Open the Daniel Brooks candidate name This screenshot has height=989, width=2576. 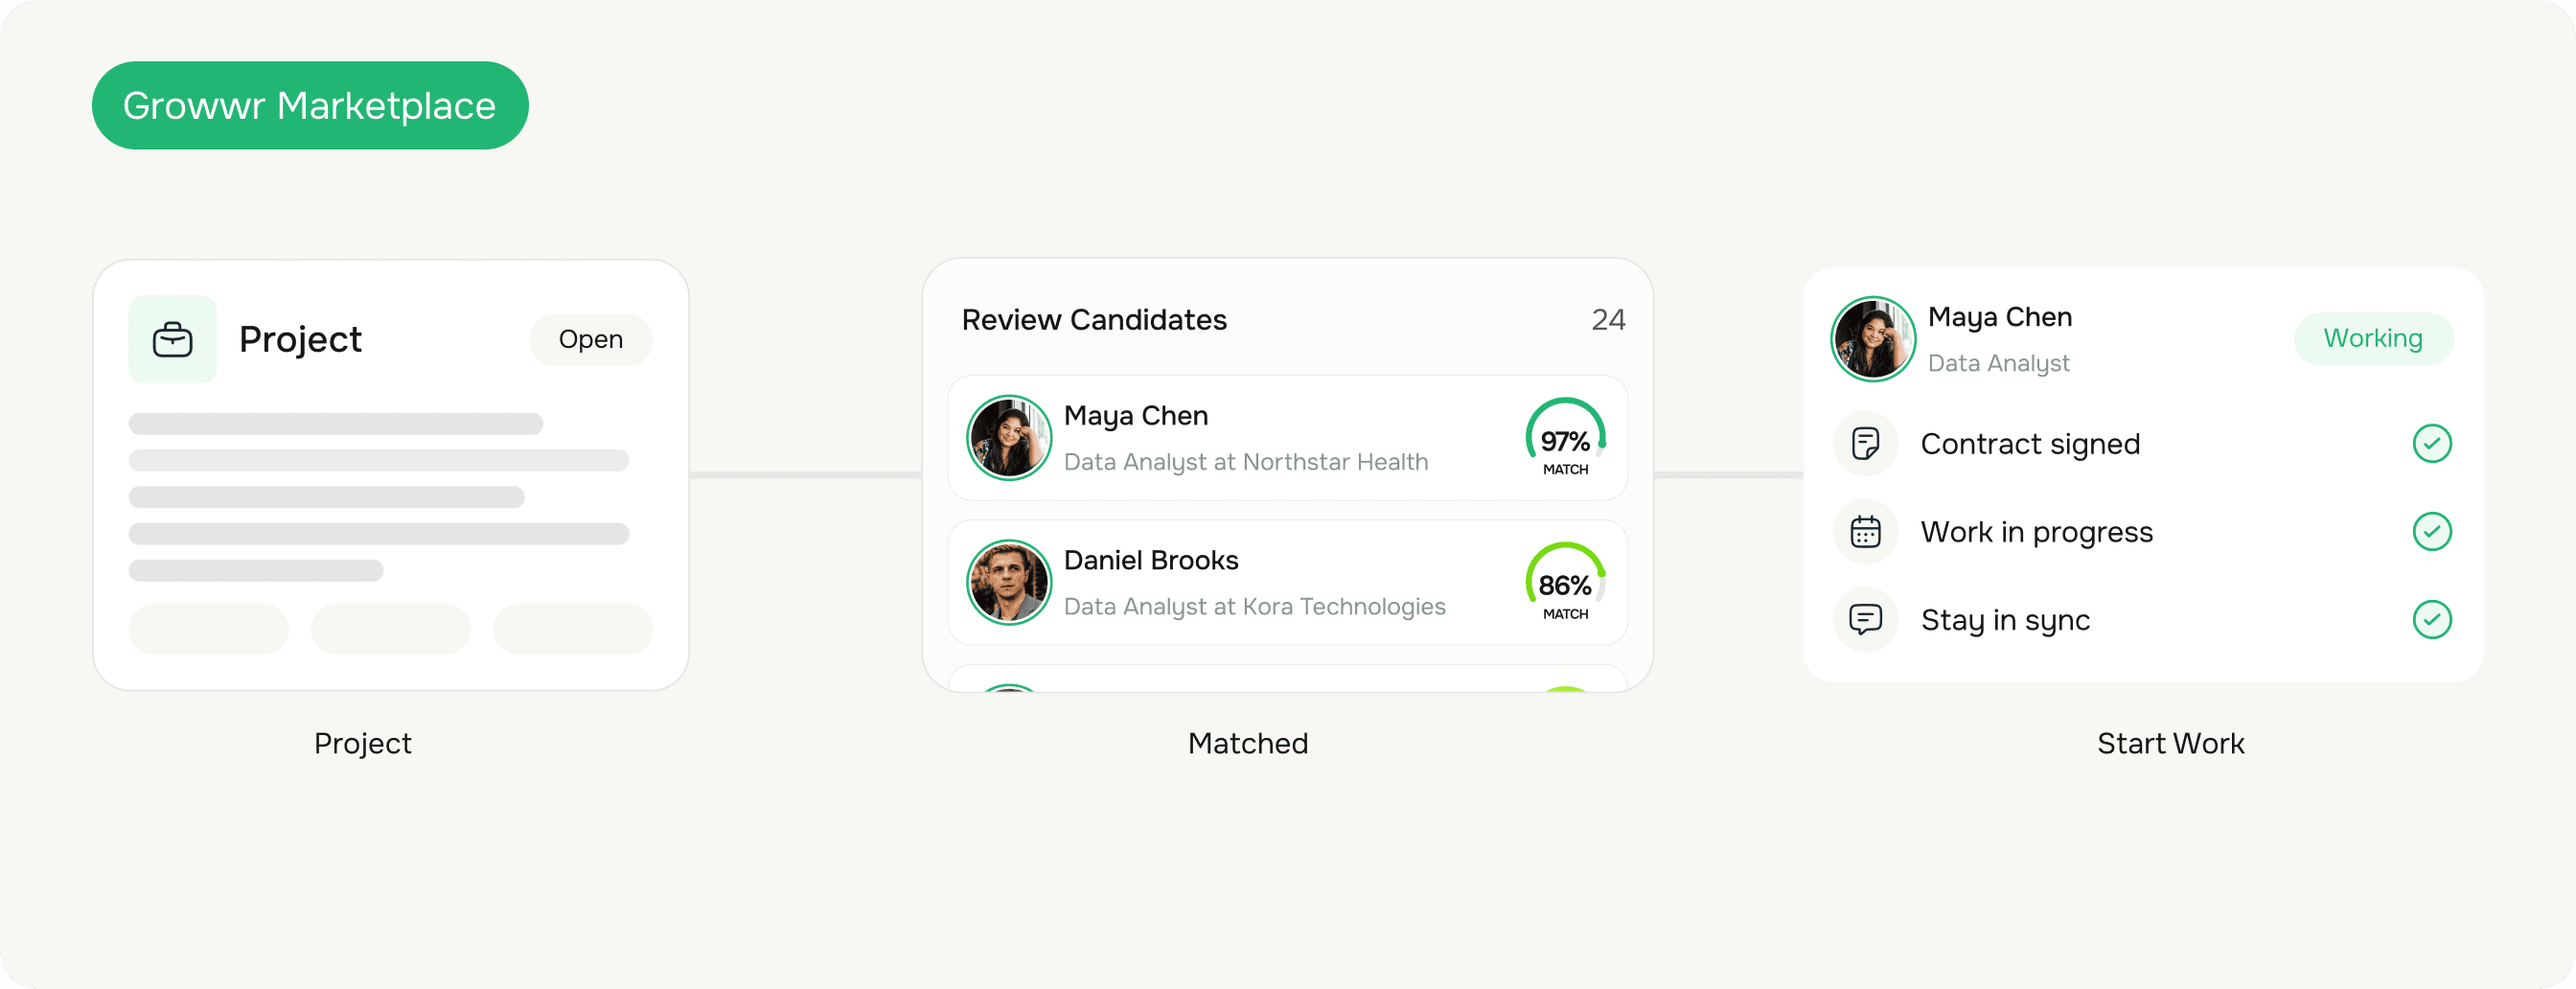(x=1151, y=560)
